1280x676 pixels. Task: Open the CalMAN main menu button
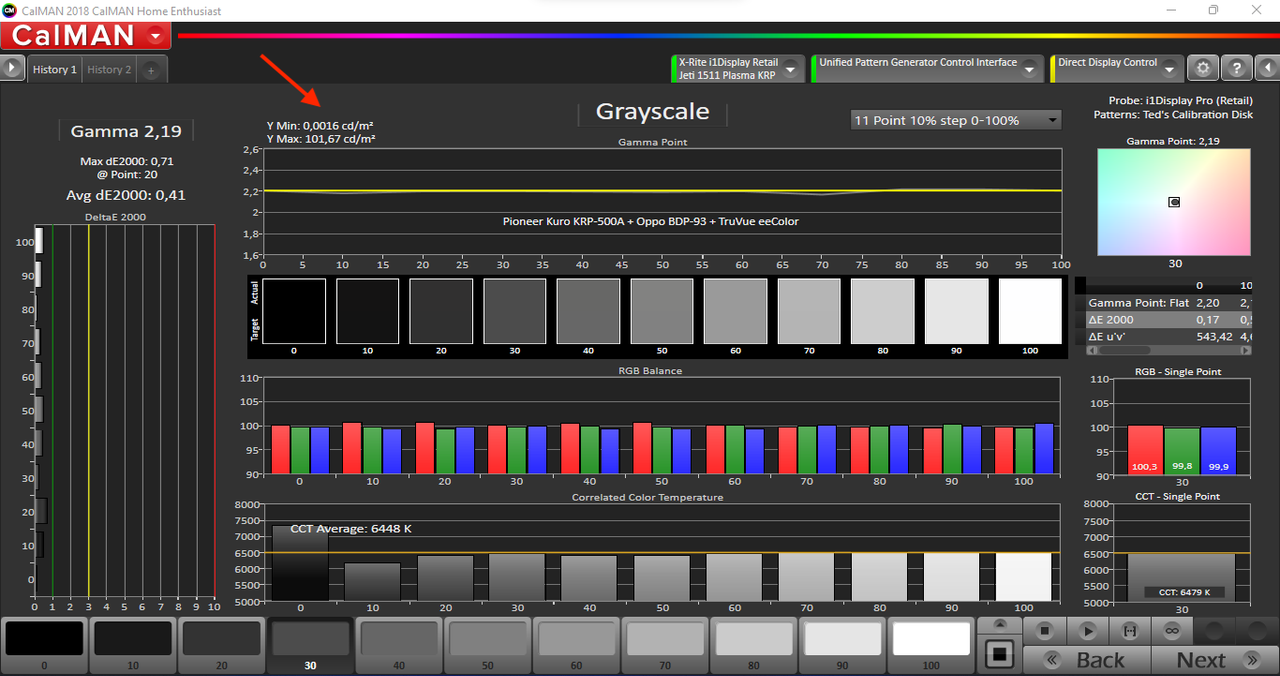tap(86, 36)
